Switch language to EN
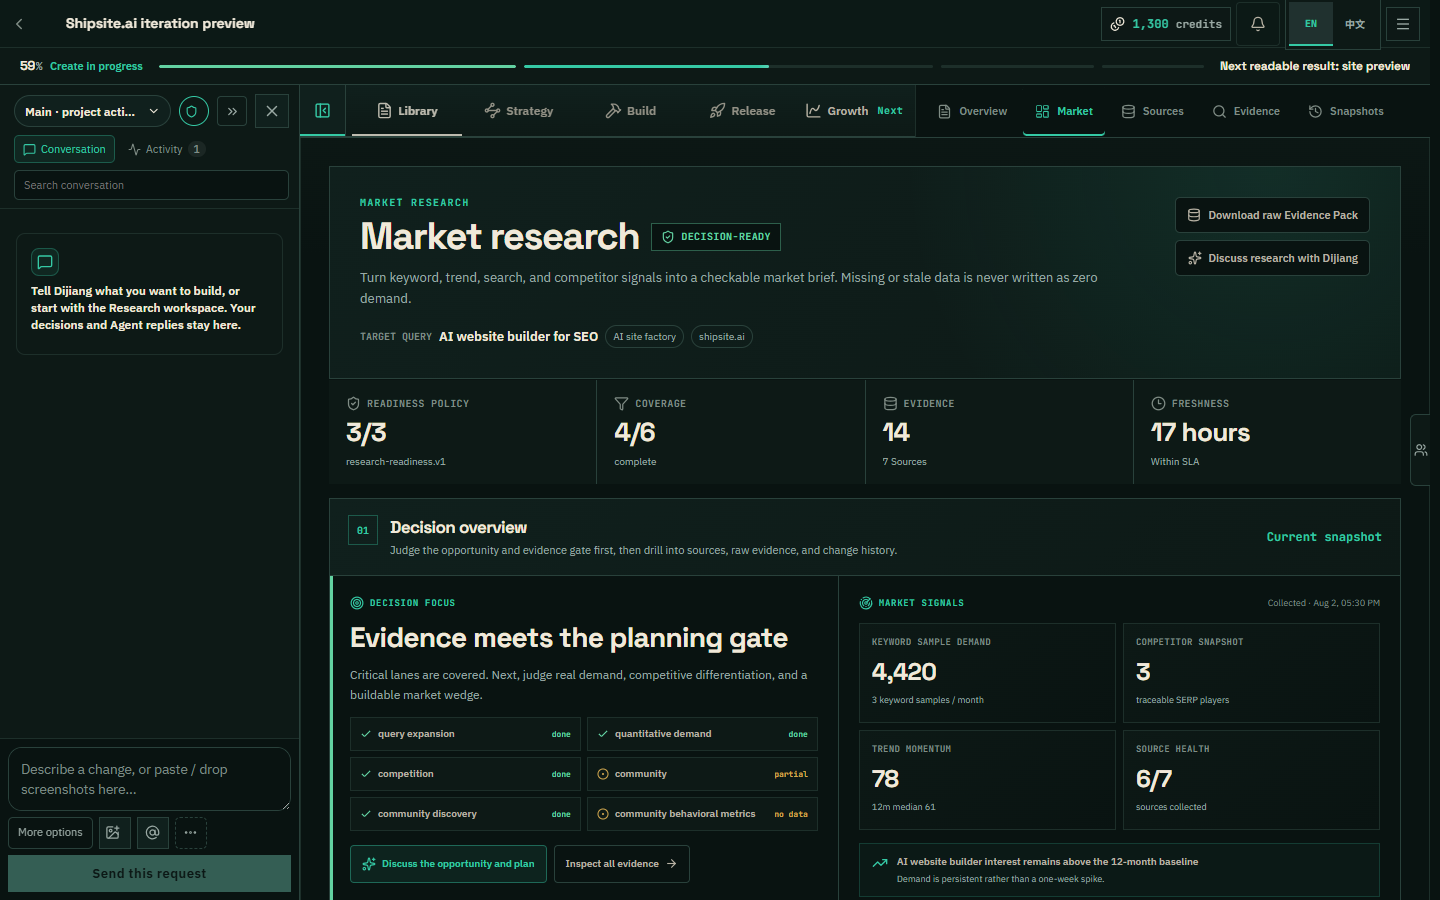This screenshot has width=1440, height=900. pyautogui.click(x=1311, y=24)
